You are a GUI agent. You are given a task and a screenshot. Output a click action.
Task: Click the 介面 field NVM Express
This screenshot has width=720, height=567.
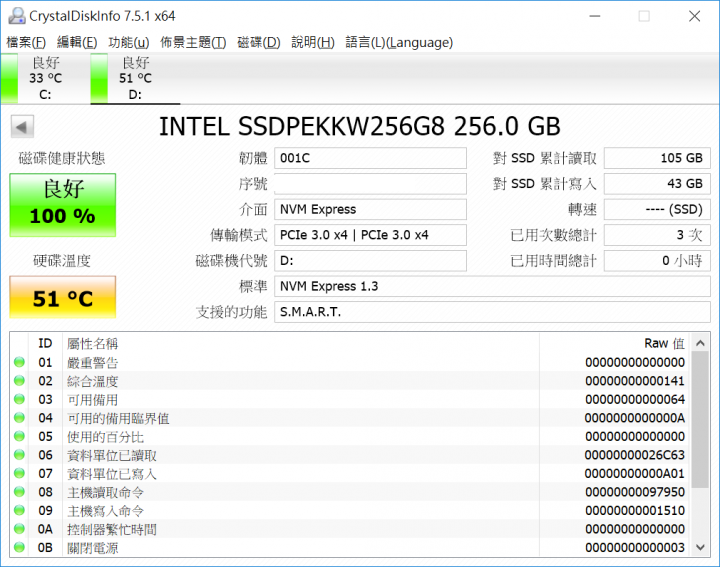point(370,209)
